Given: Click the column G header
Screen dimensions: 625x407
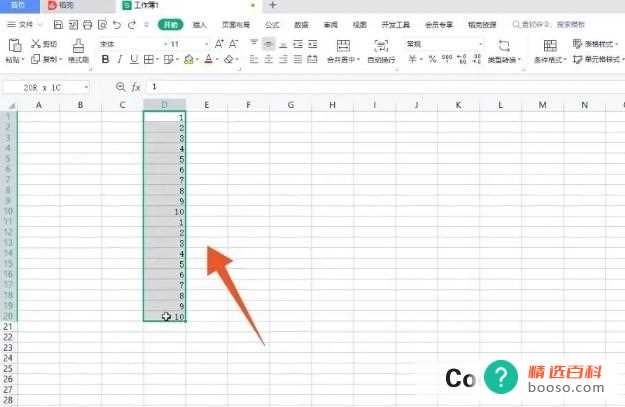Looking at the screenshot, I should (289, 105).
